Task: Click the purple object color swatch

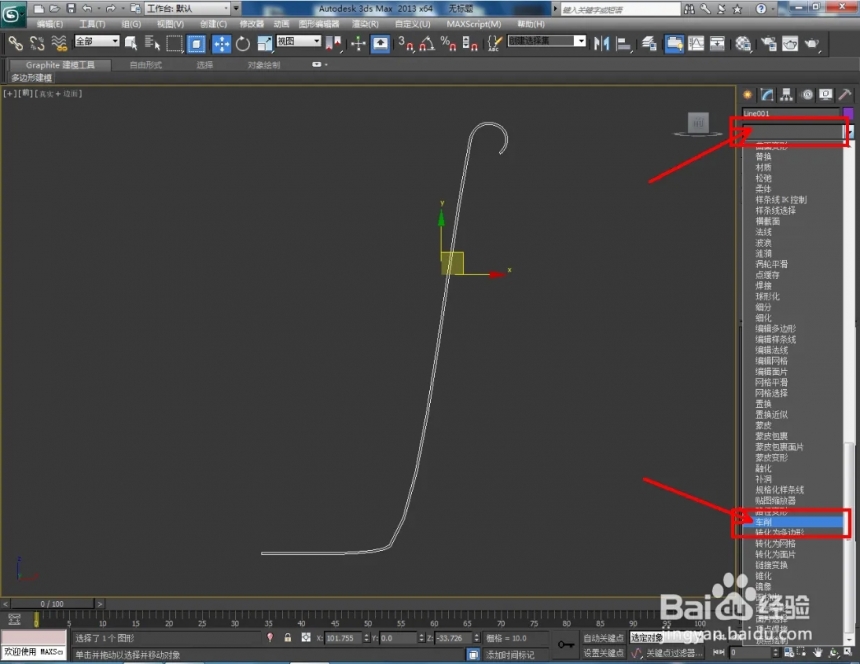Action: click(848, 113)
